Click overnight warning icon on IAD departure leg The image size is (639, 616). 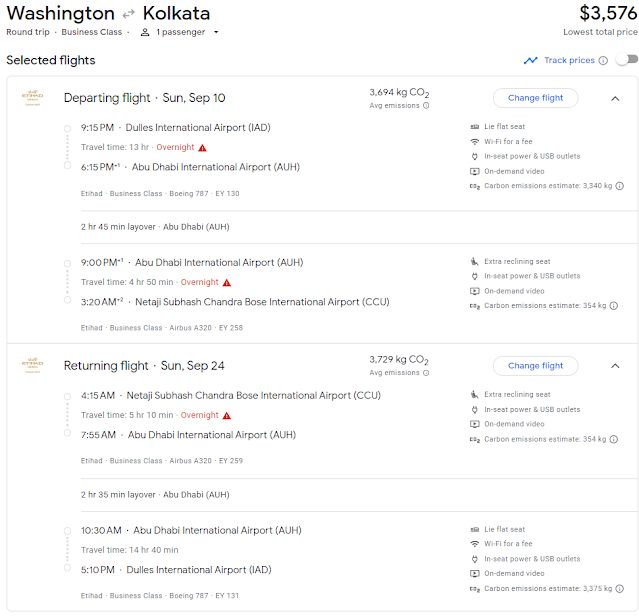203,147
